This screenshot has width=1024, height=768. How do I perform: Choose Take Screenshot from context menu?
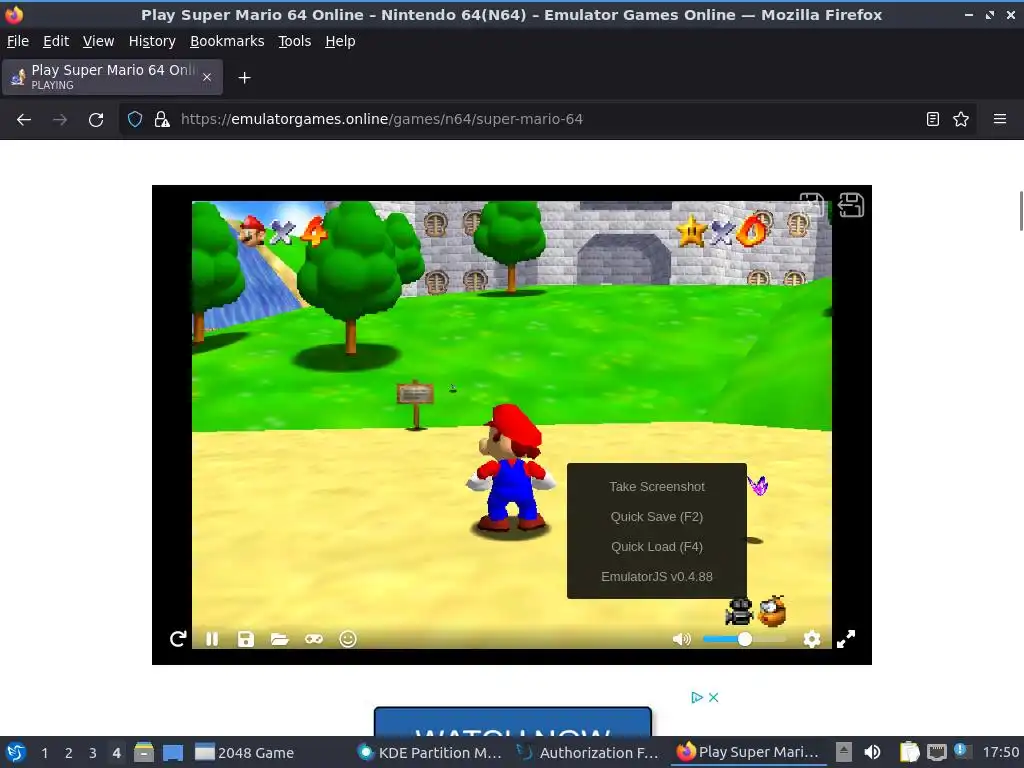[657, 487]
